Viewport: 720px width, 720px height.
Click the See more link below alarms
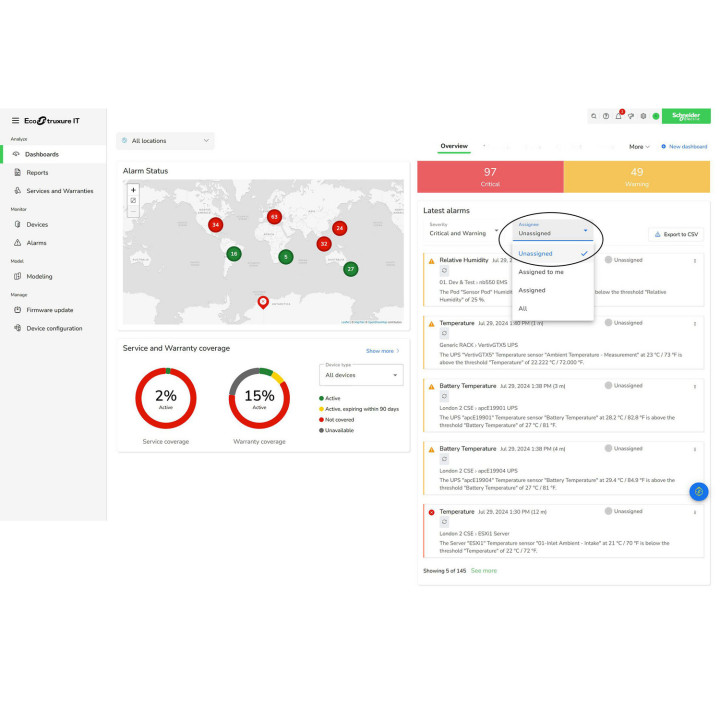click(484, 571)
